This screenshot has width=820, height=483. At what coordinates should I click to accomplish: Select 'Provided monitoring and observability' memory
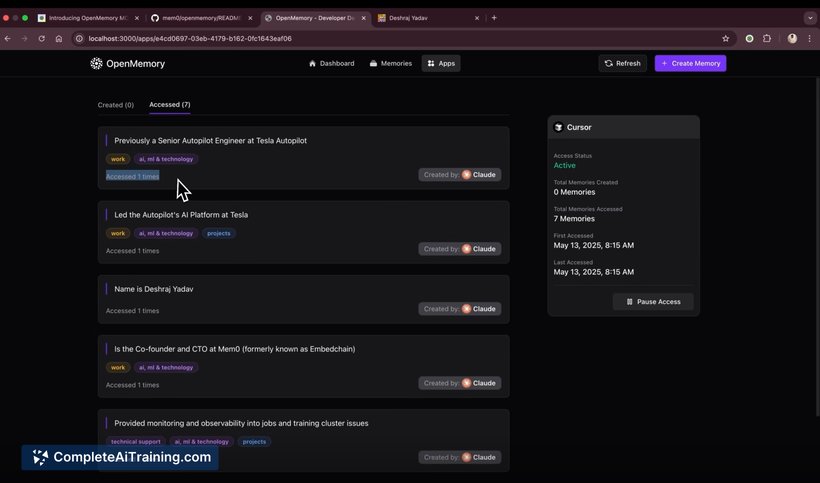point(241,423)
